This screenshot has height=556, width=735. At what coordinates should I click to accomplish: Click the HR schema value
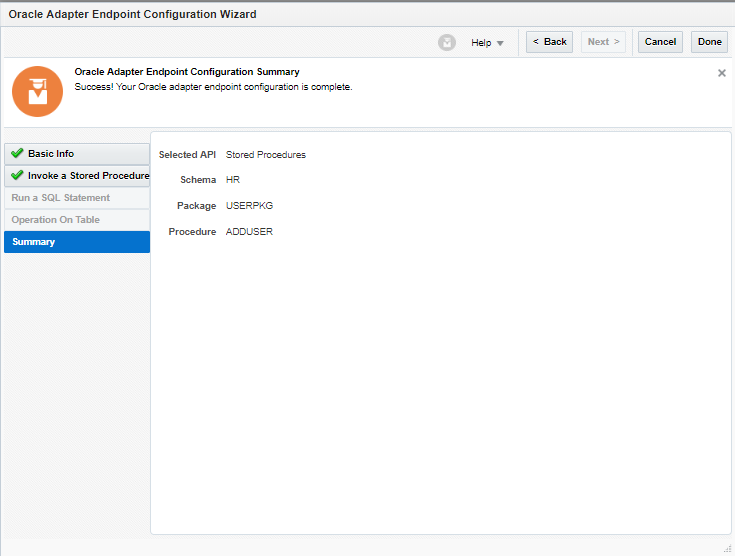[x=233, y=180]
